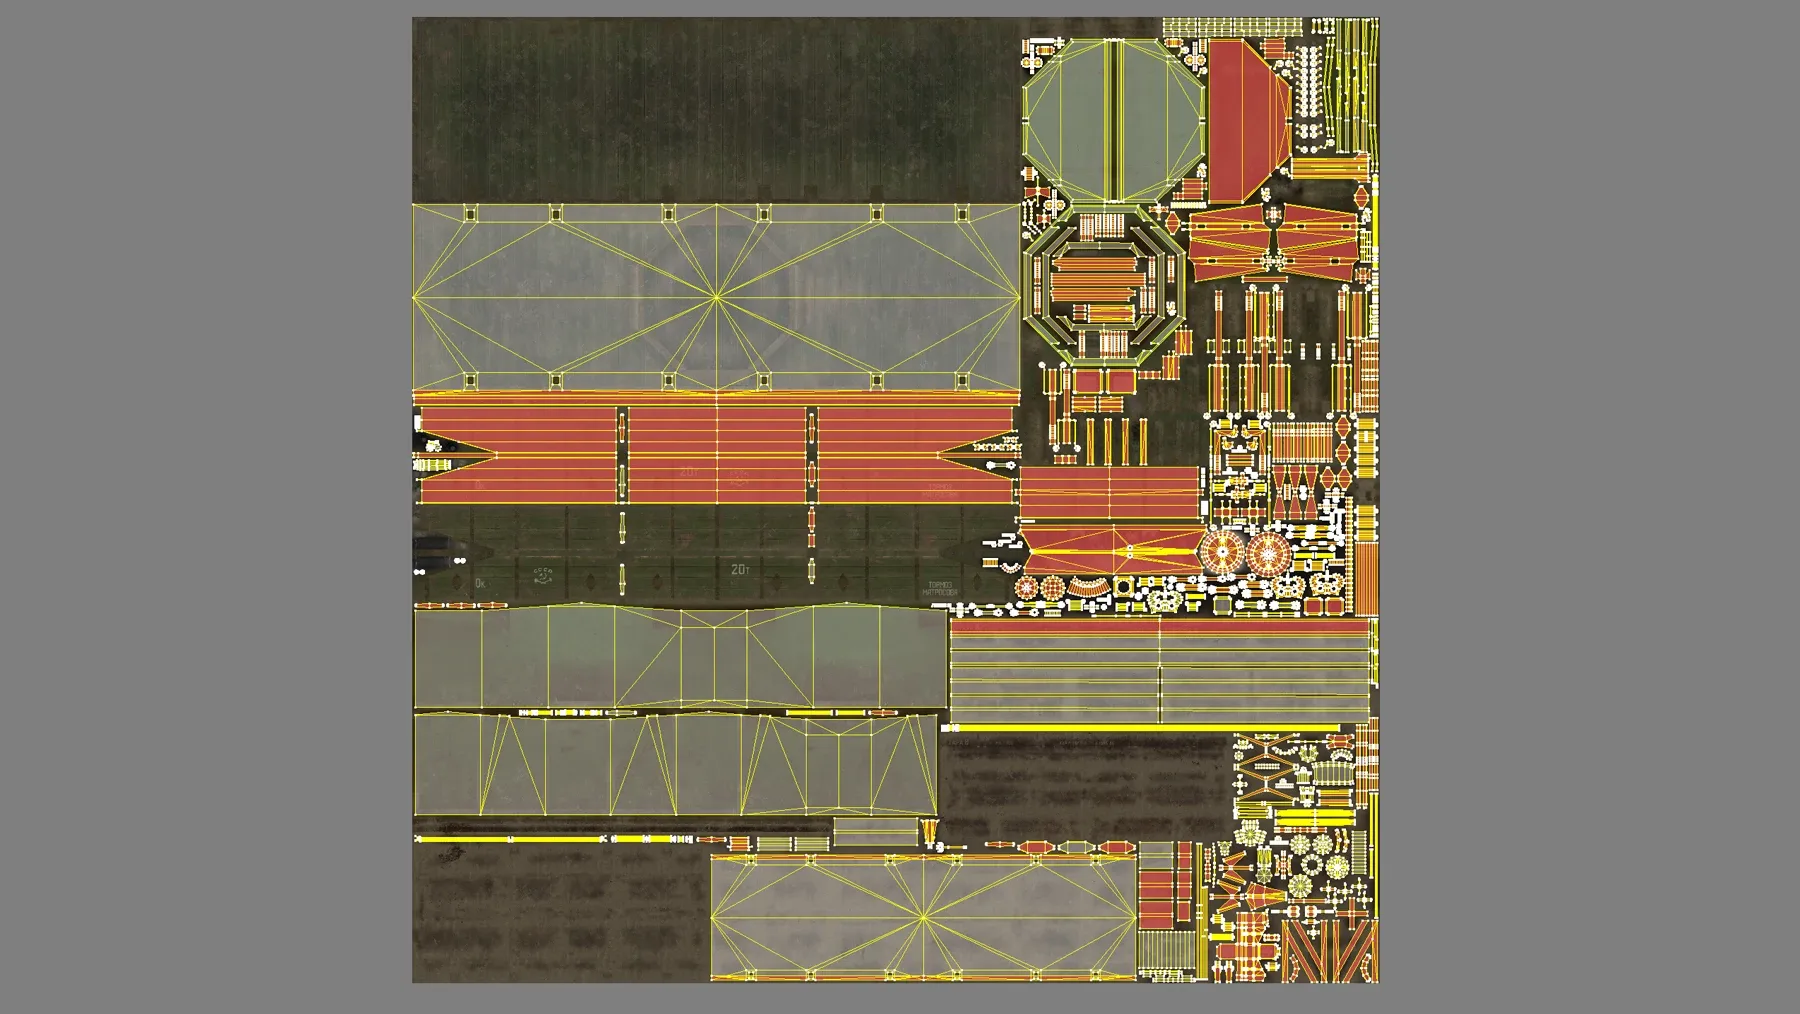Image resolution: width=1800 pixels, height=1014 pixels.
Task: Click the СССР emblem on the green planks
Action: (542, 576)
